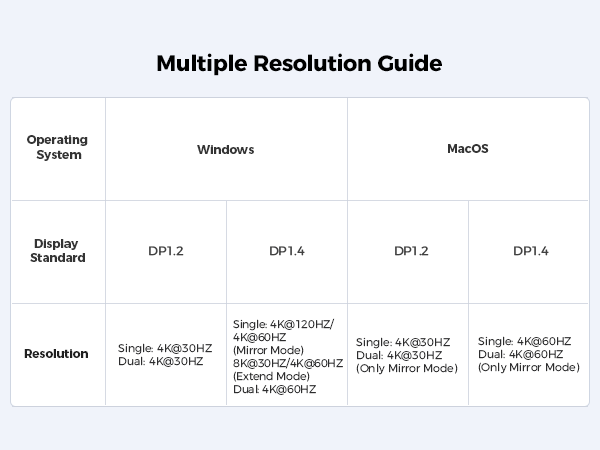600x450 pixels.
Task: Select the Display Standard row label
Action: click(x=57, y=251)
